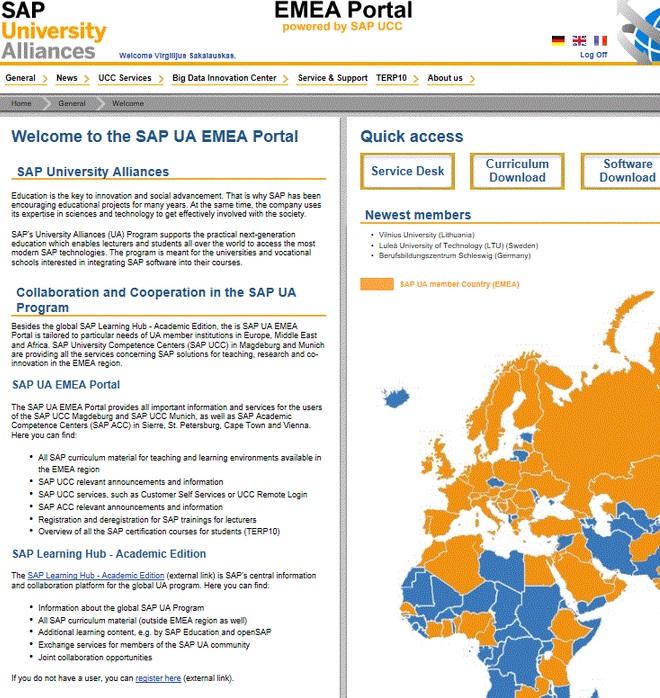Switch language with the German flag icon
660x698 pixels.
(558, 41)
